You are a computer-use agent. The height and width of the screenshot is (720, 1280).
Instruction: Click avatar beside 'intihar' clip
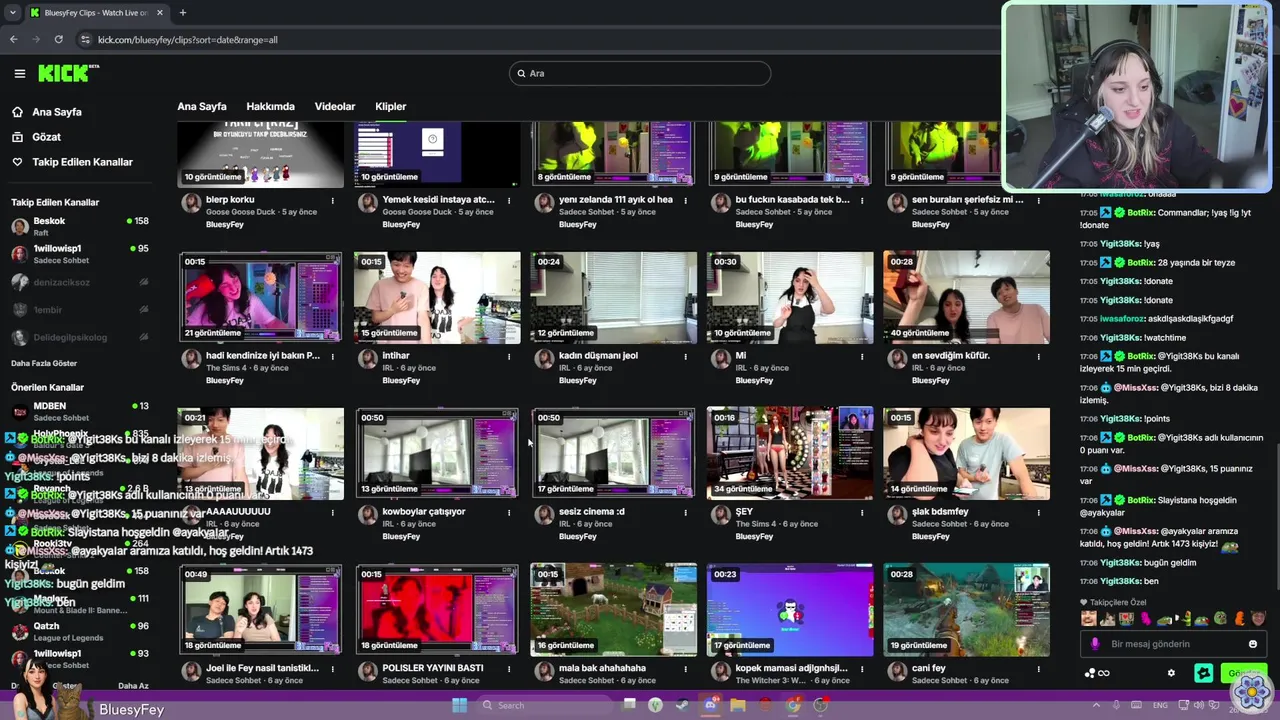(x=367, y=359)
